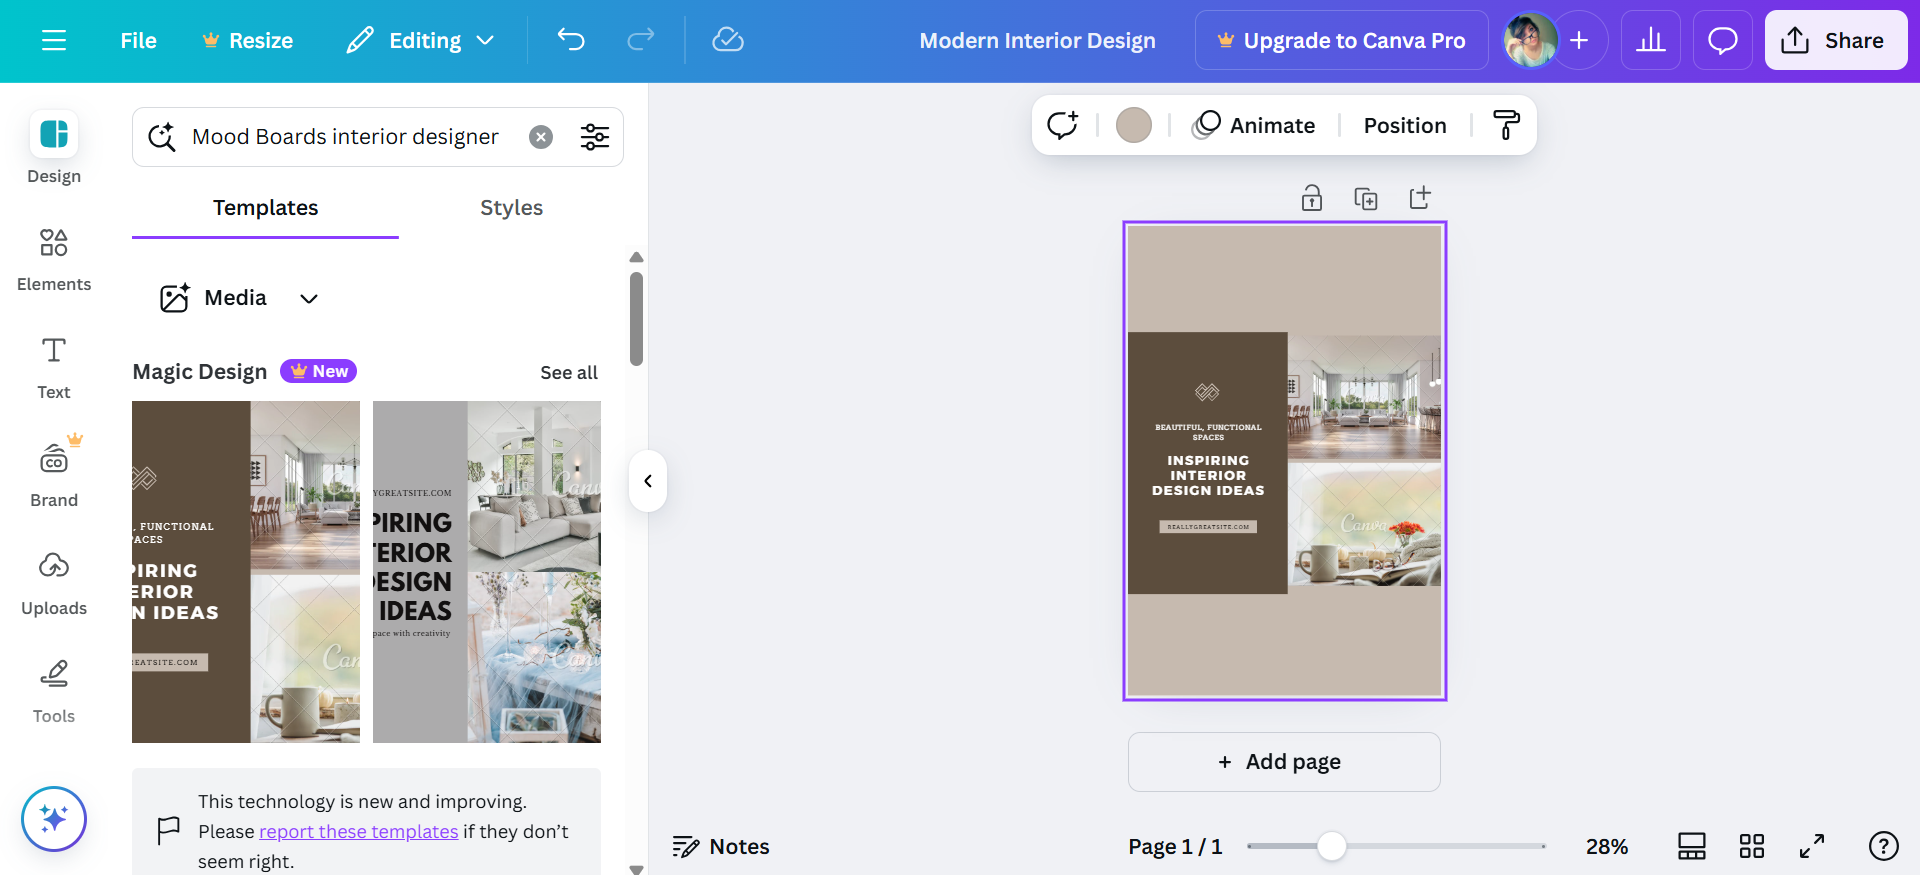This screenshot has height=875, width=1920.
Task: Click the Modern Interior Design title
Action: coord(1037,40)
